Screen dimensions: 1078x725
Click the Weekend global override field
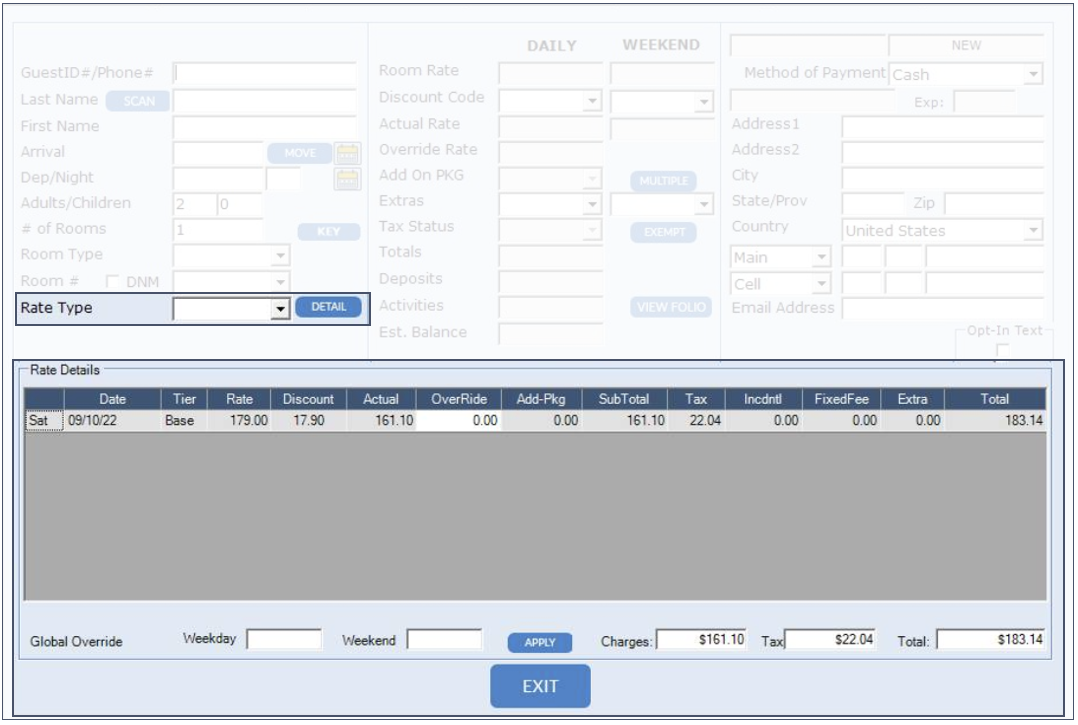click(x=444, y=640)
